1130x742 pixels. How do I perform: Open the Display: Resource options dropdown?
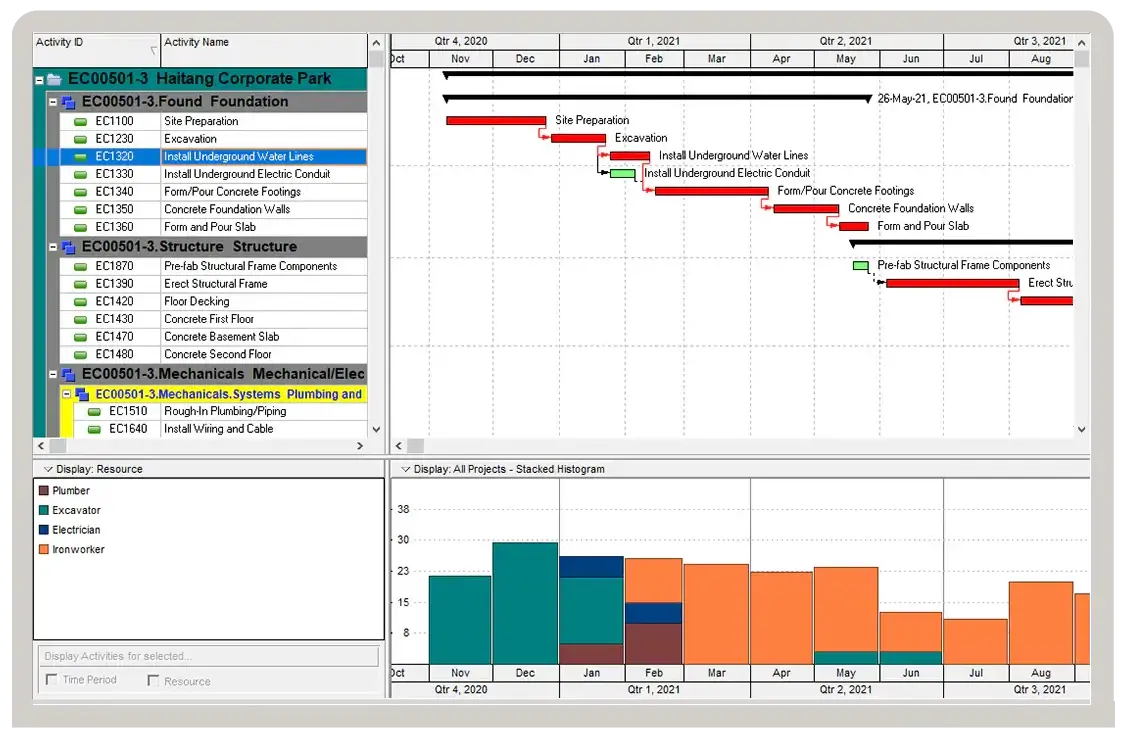pos(48,470)
